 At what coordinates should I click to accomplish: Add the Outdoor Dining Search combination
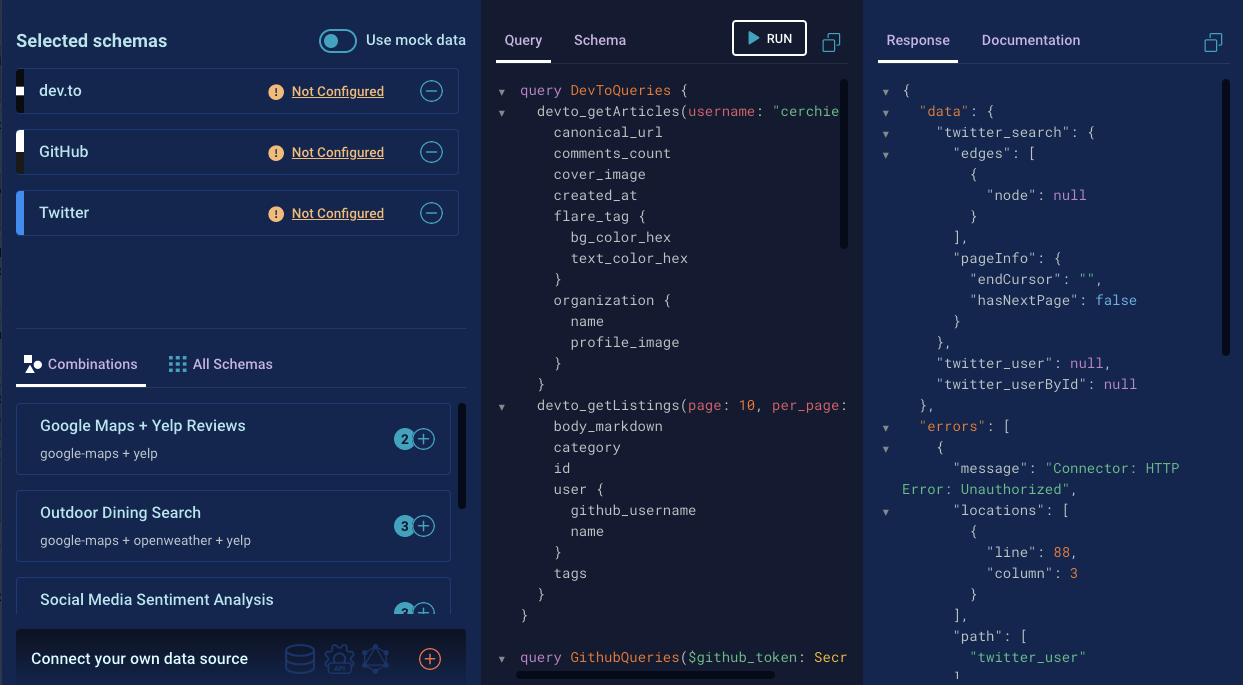(x=424, y=526)
